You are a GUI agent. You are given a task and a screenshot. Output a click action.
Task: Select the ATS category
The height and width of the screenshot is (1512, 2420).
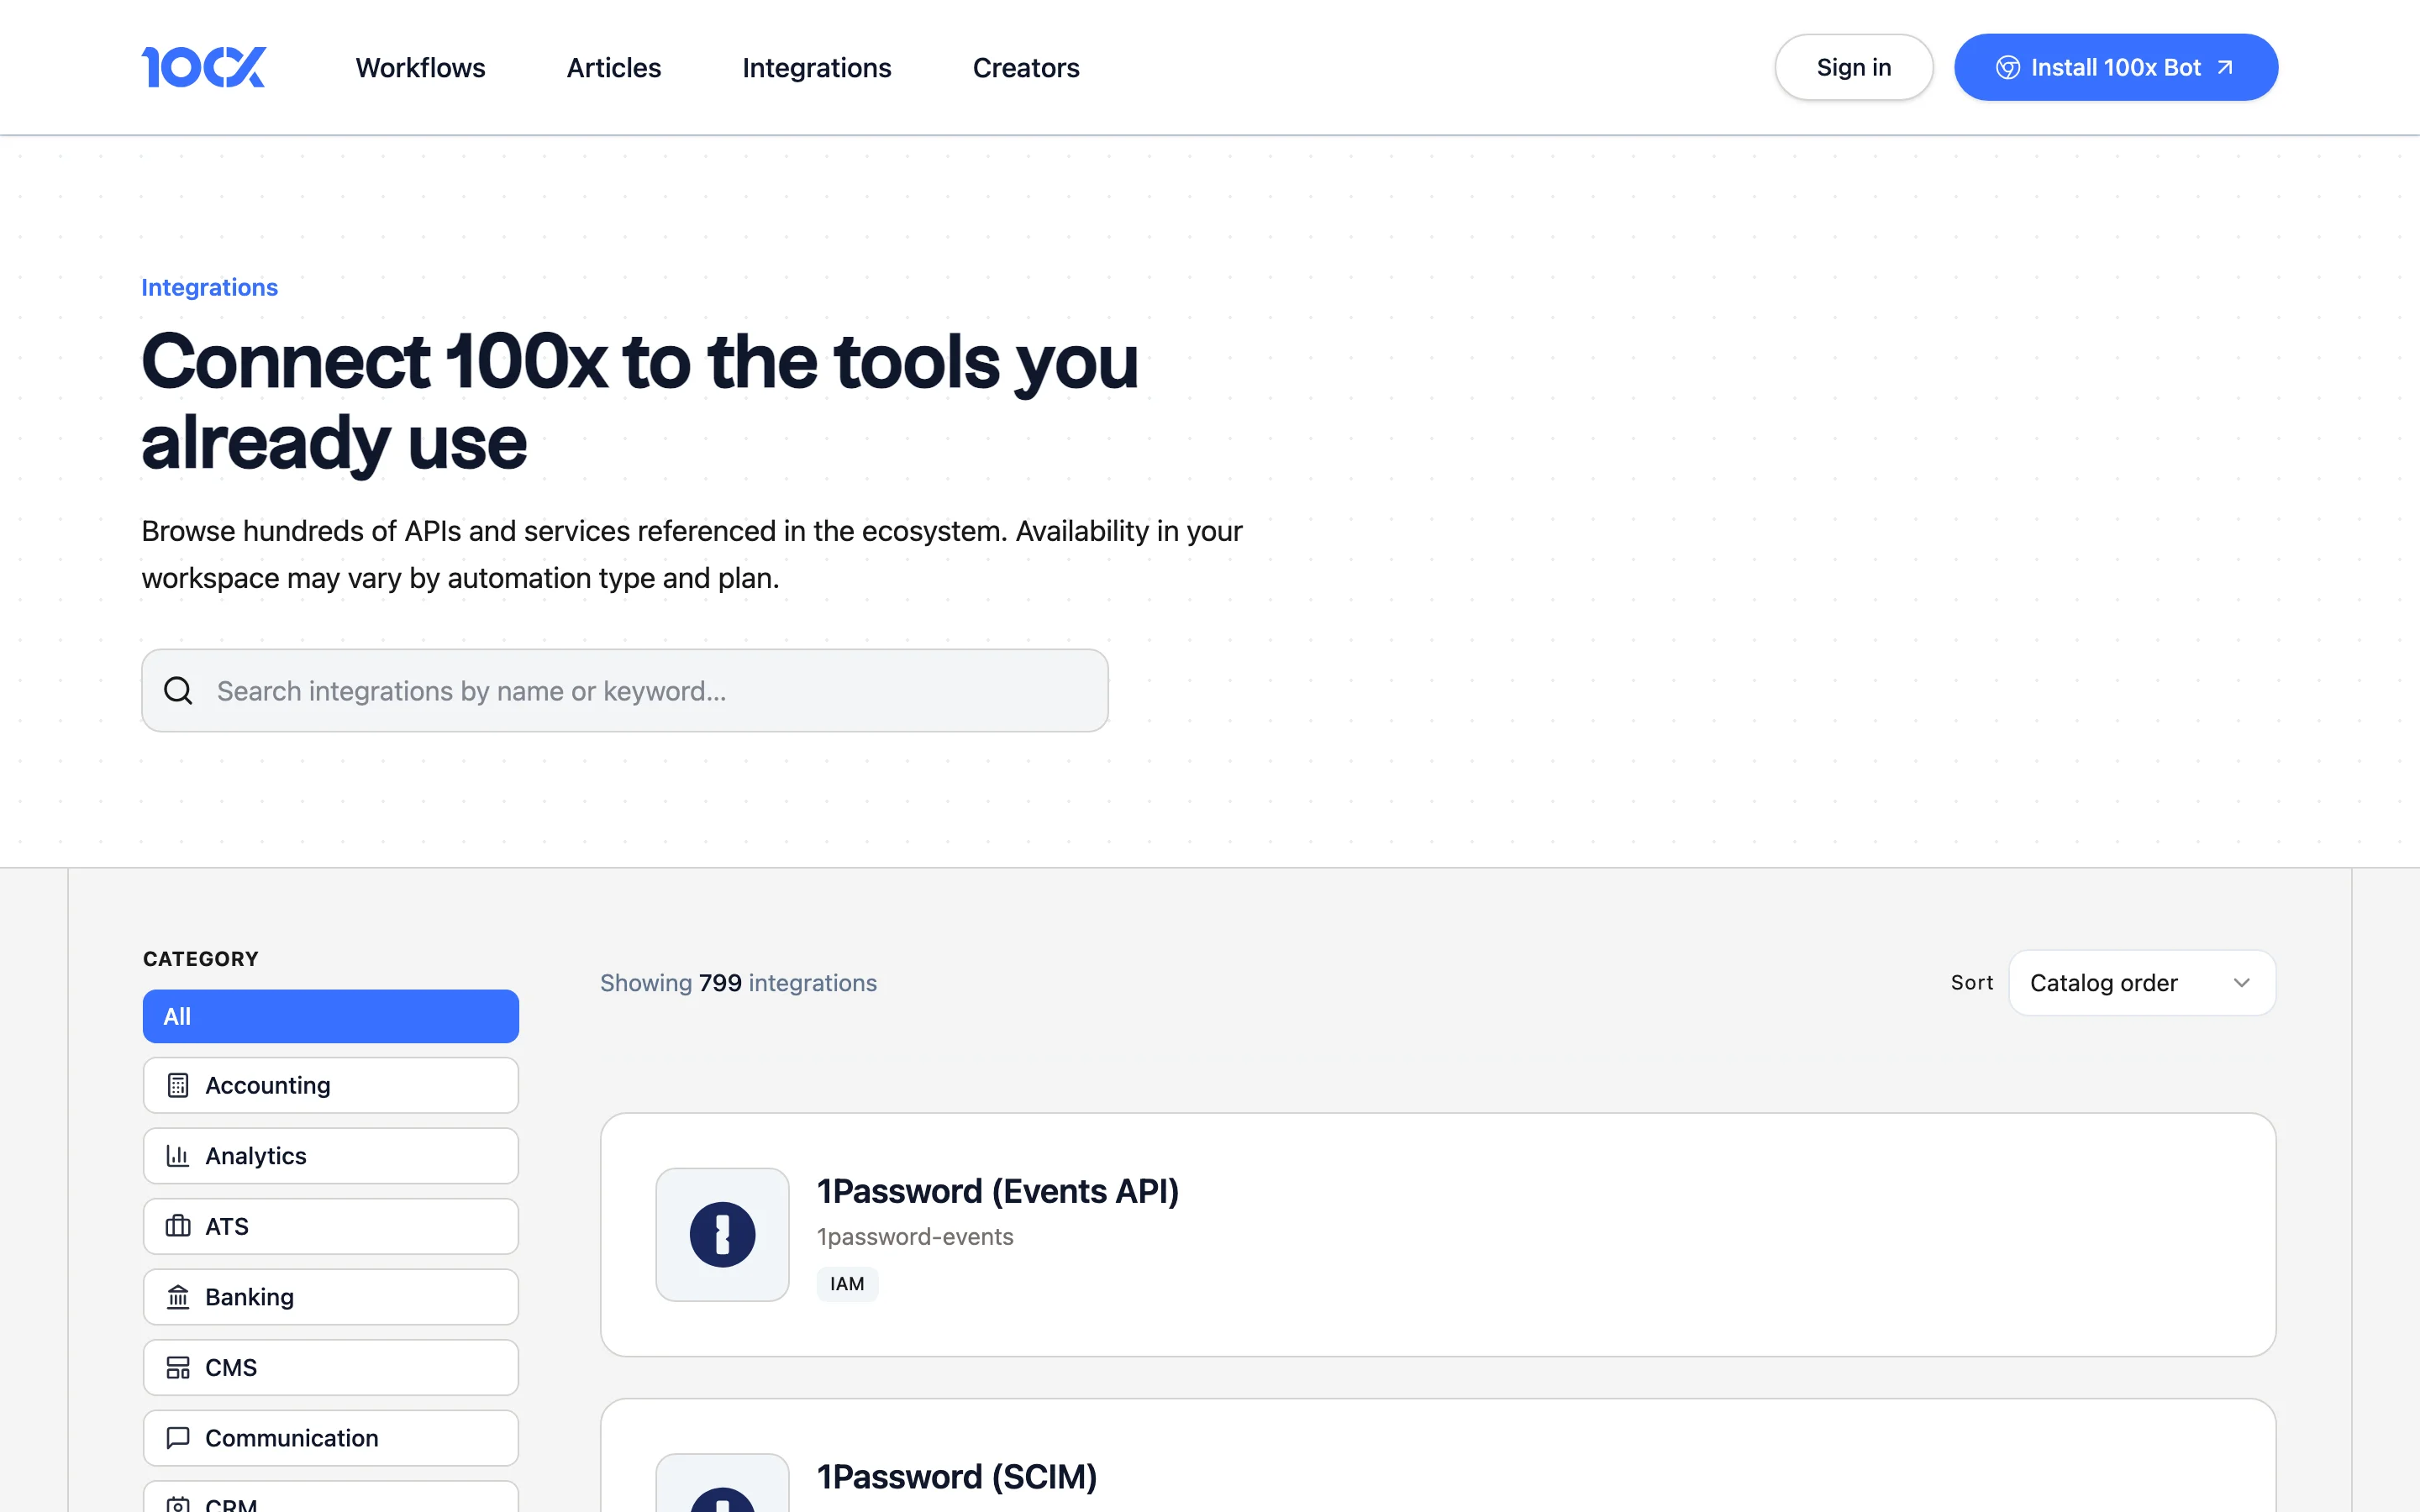click(331, 1226)
